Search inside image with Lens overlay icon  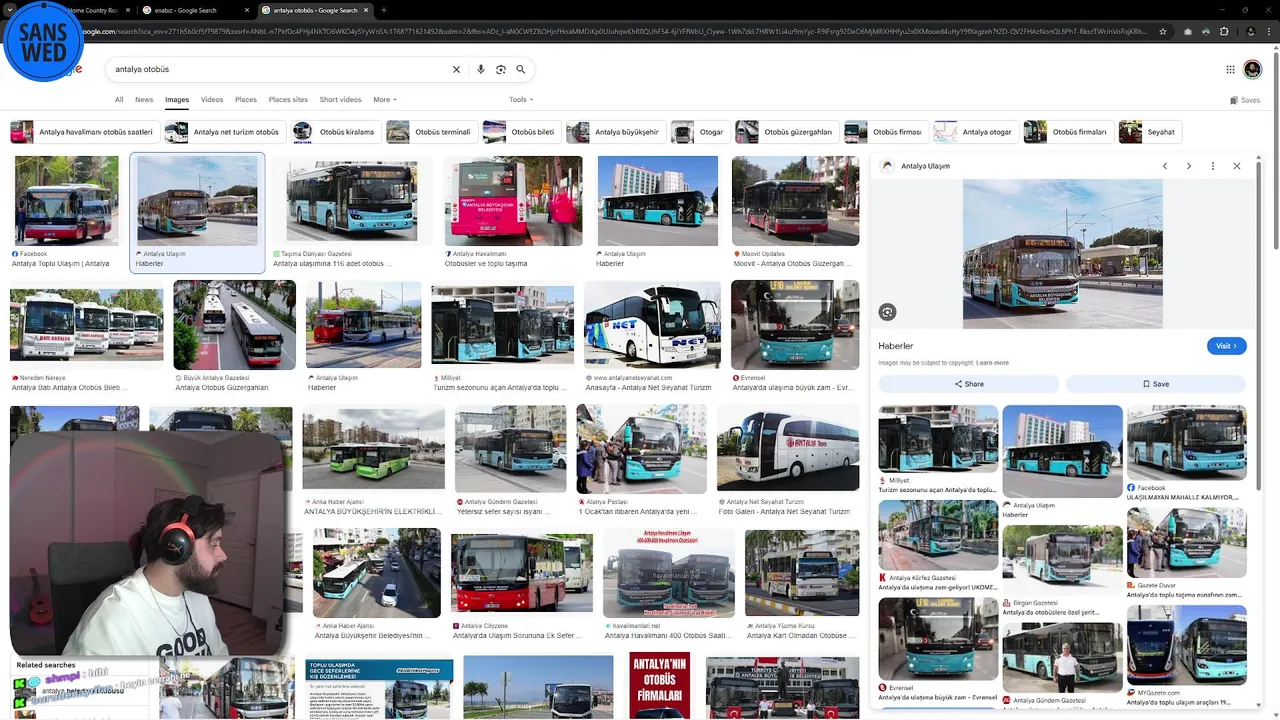(x=887, y=312)
